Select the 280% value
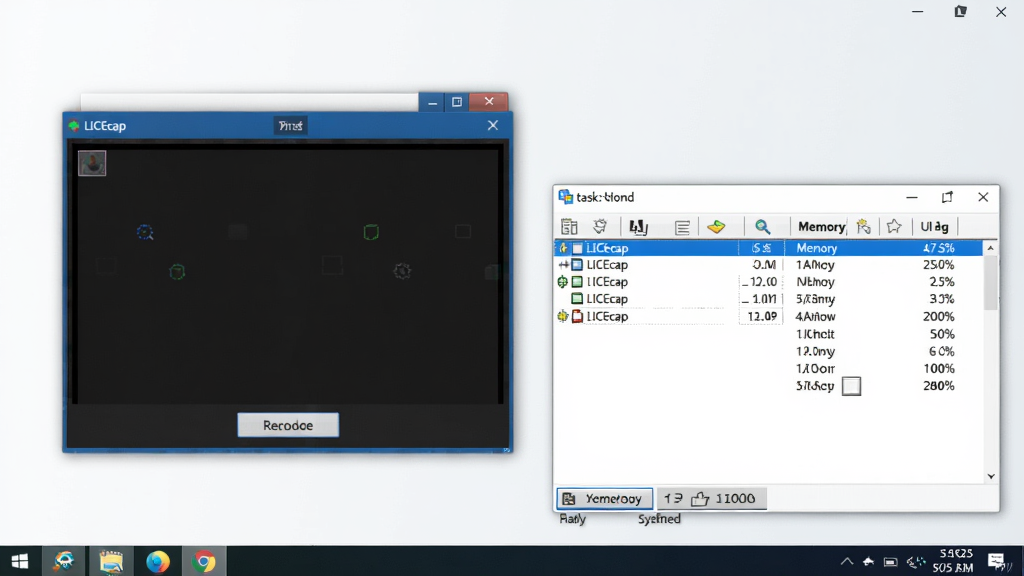1024x576 pixels. (x=938, y=386)
